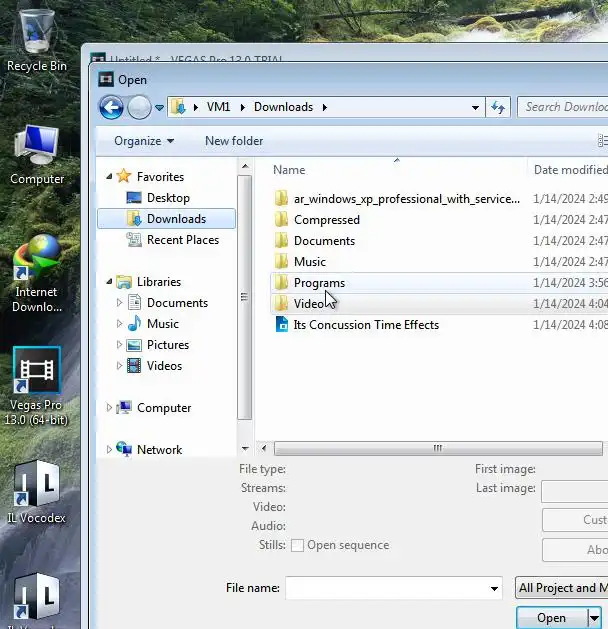The width and height of the screenshot is (608, 629).
Task: Select Its Concussion Time Effects project file
Action: 366,325
